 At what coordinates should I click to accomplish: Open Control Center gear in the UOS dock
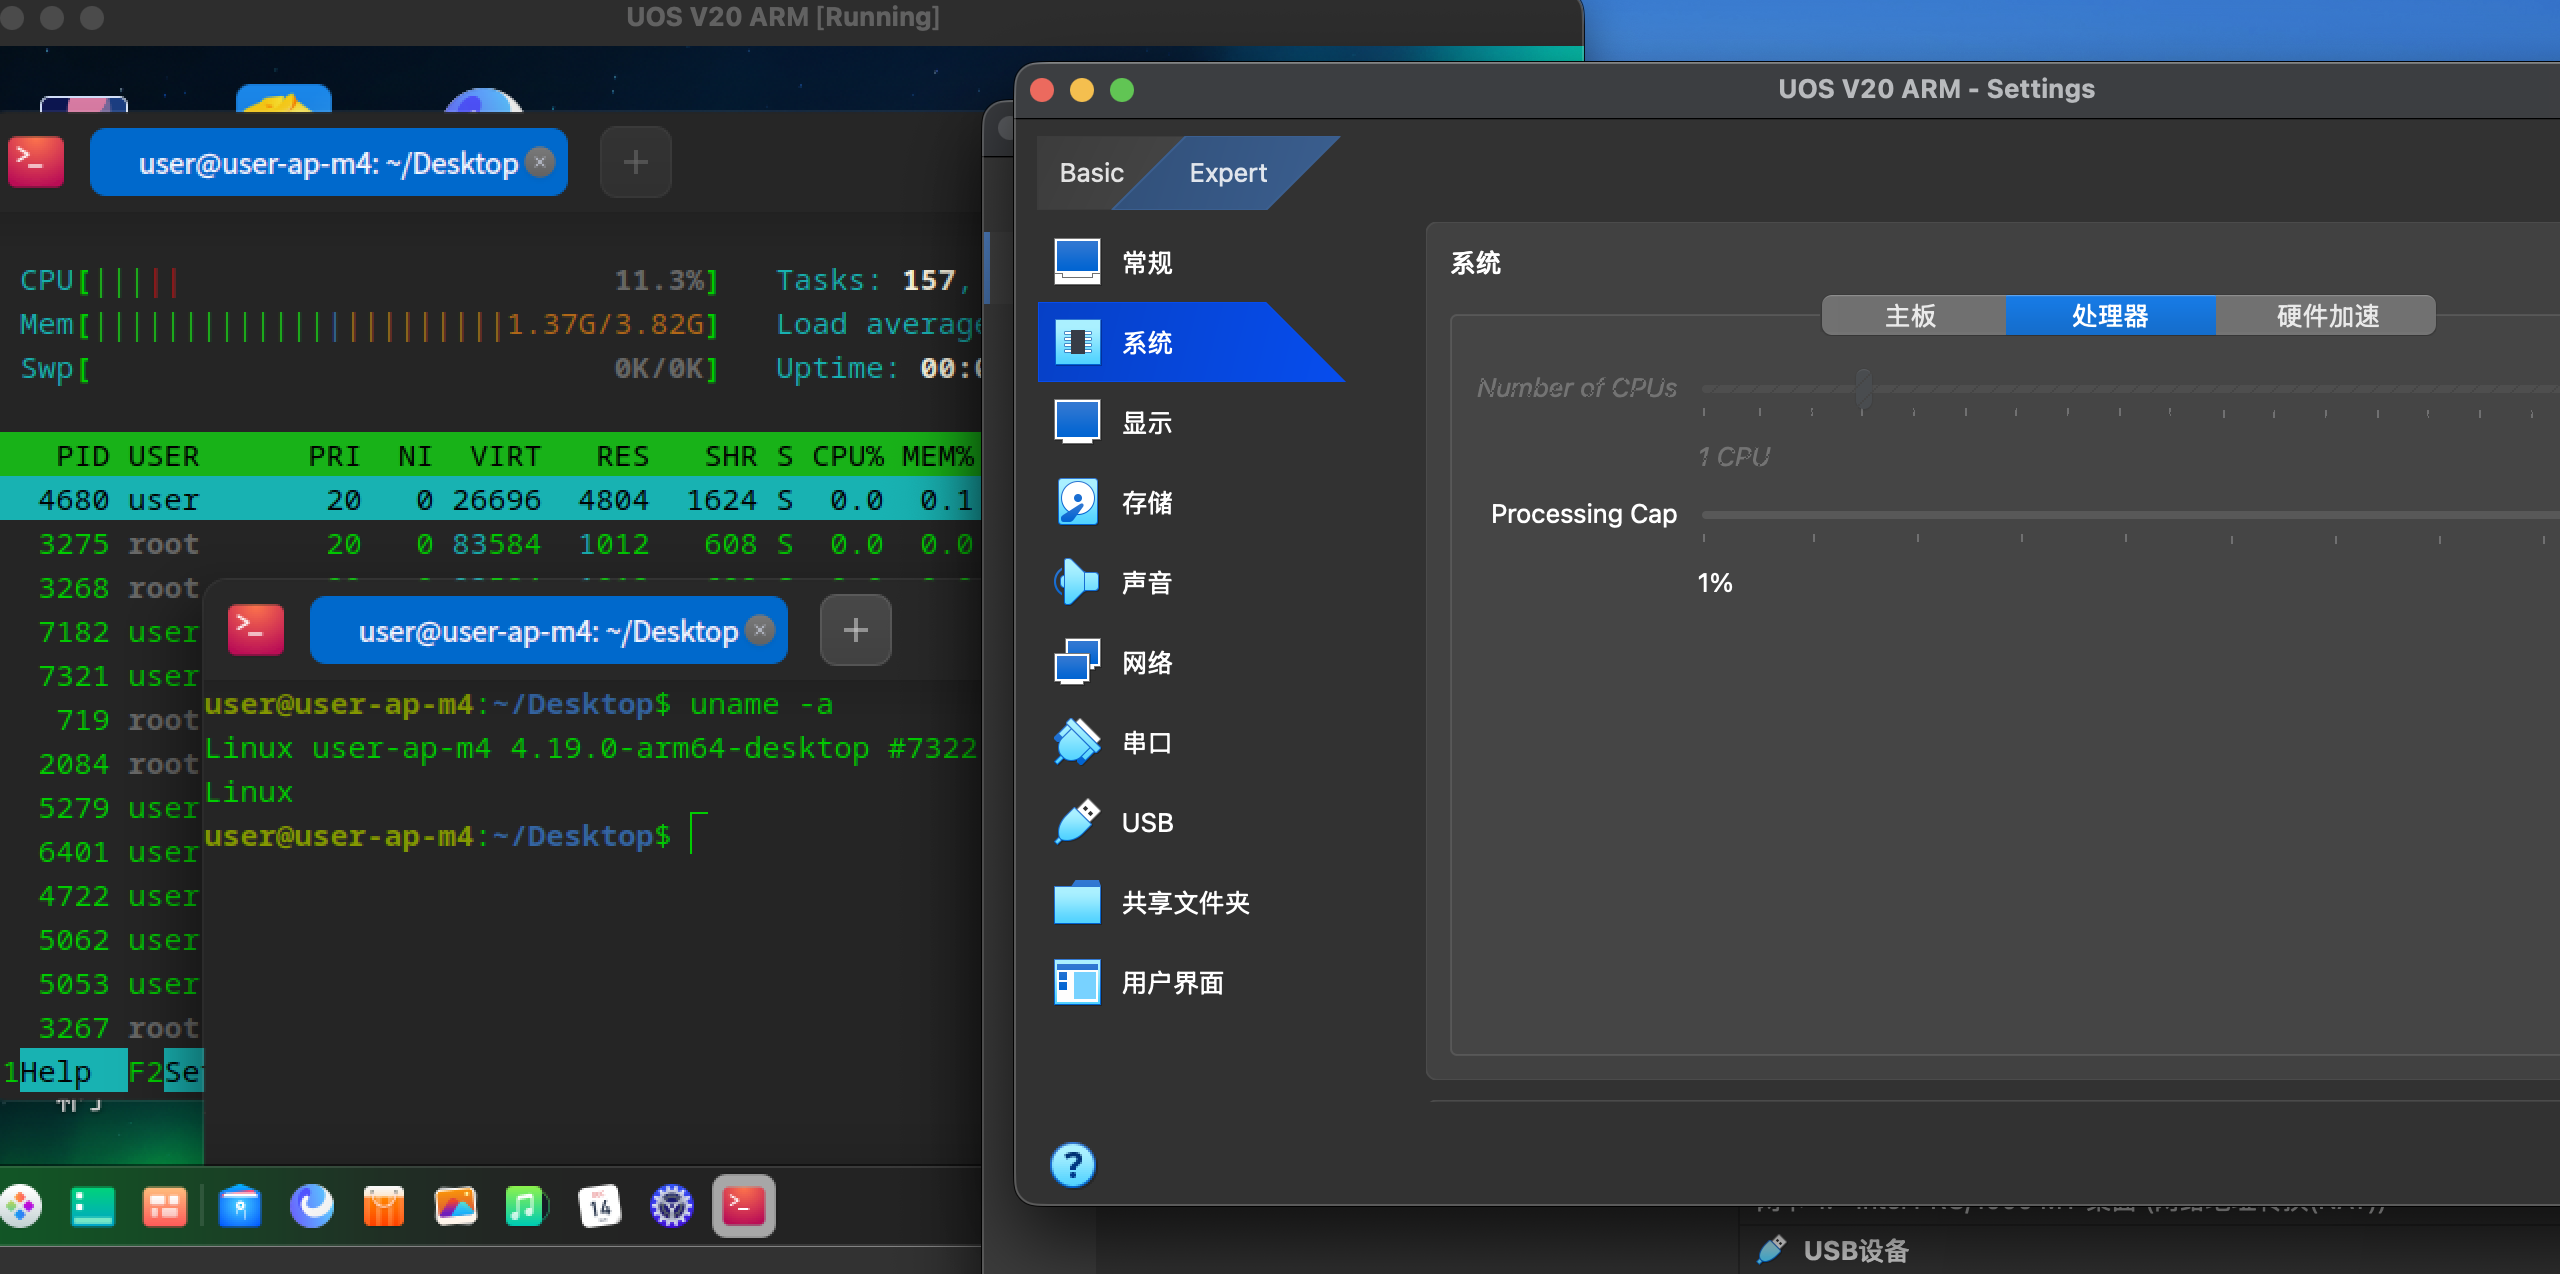pos(672,1206)
